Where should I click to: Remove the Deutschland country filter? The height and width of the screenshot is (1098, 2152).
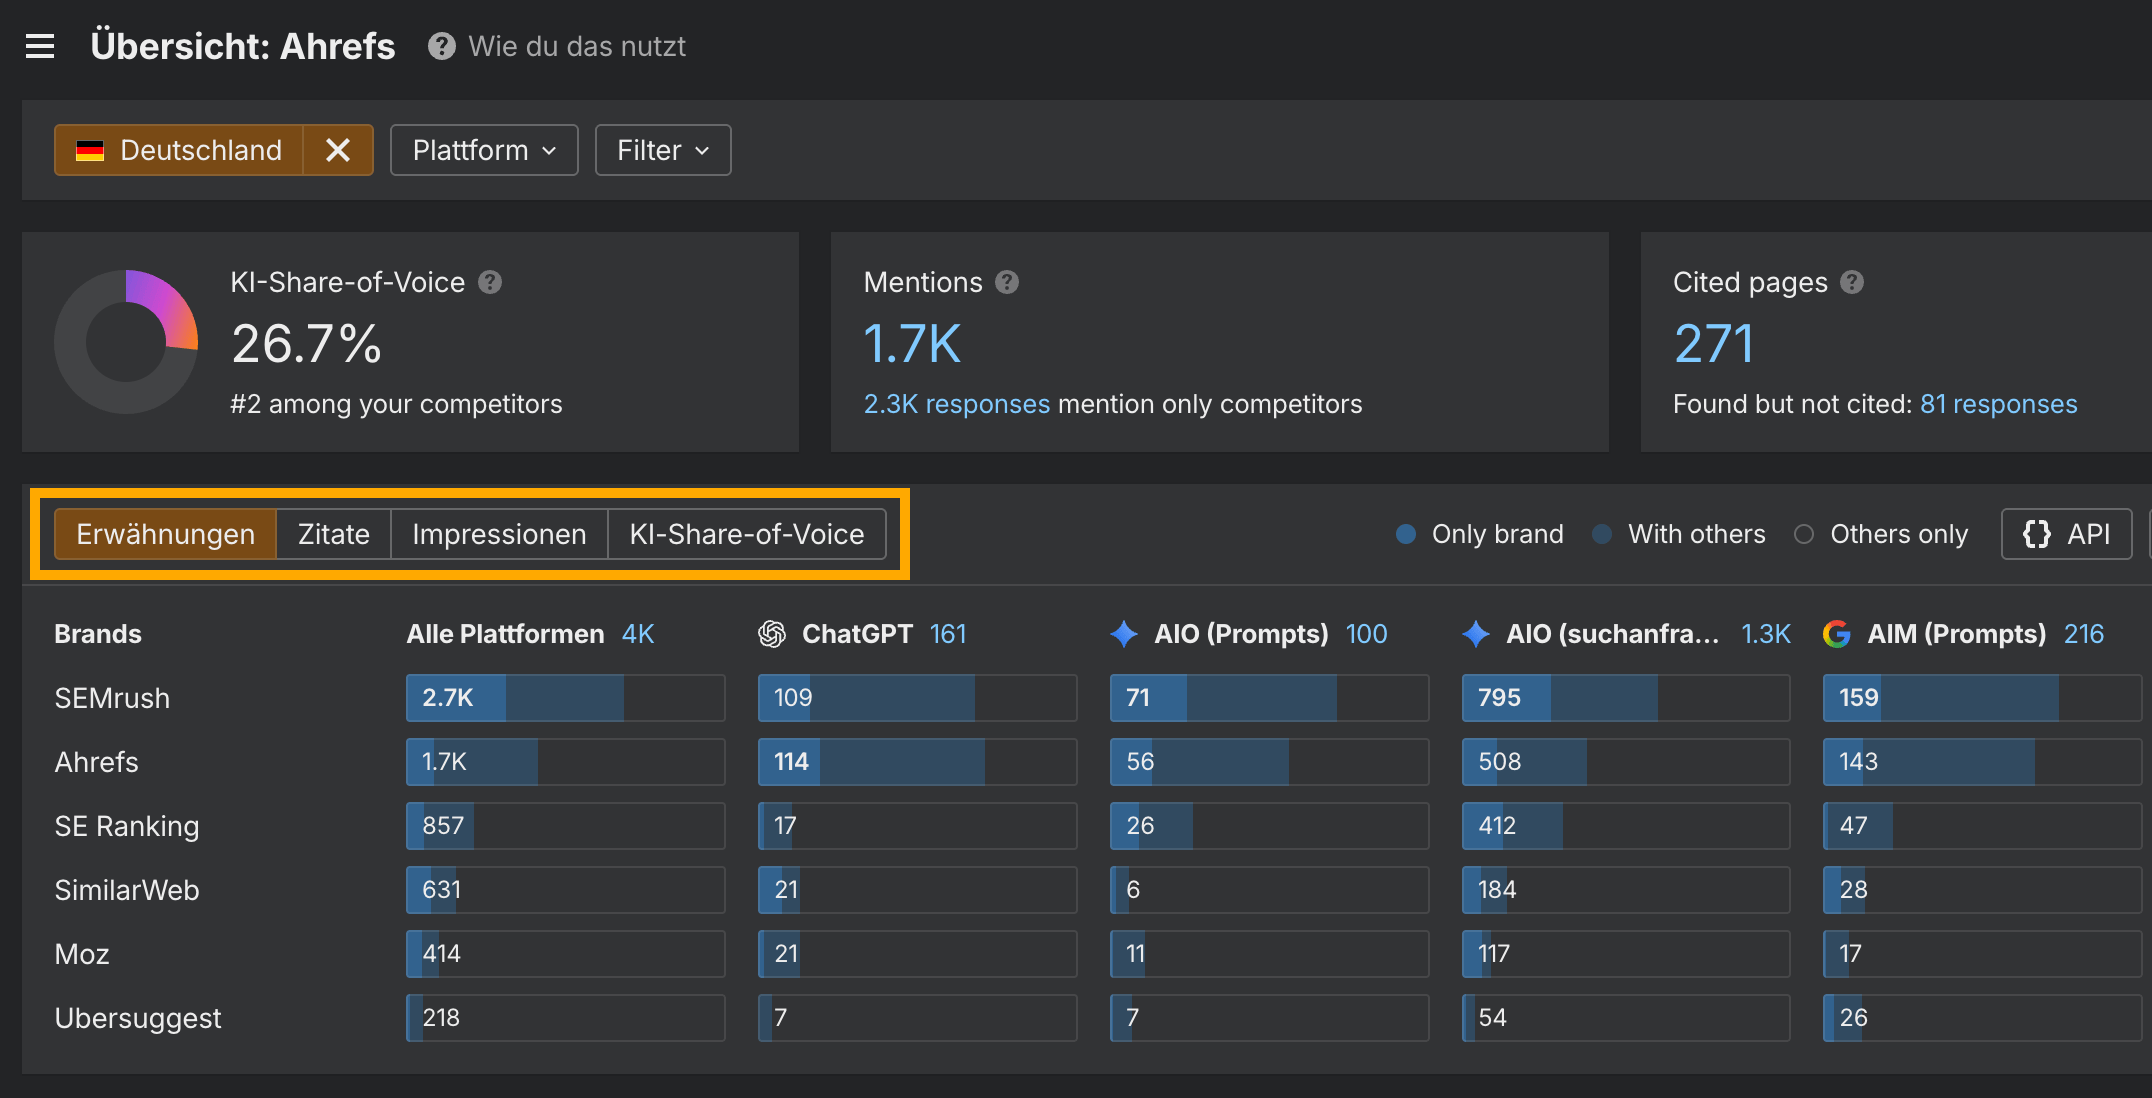pyautogui.click(x=338, y=150)
